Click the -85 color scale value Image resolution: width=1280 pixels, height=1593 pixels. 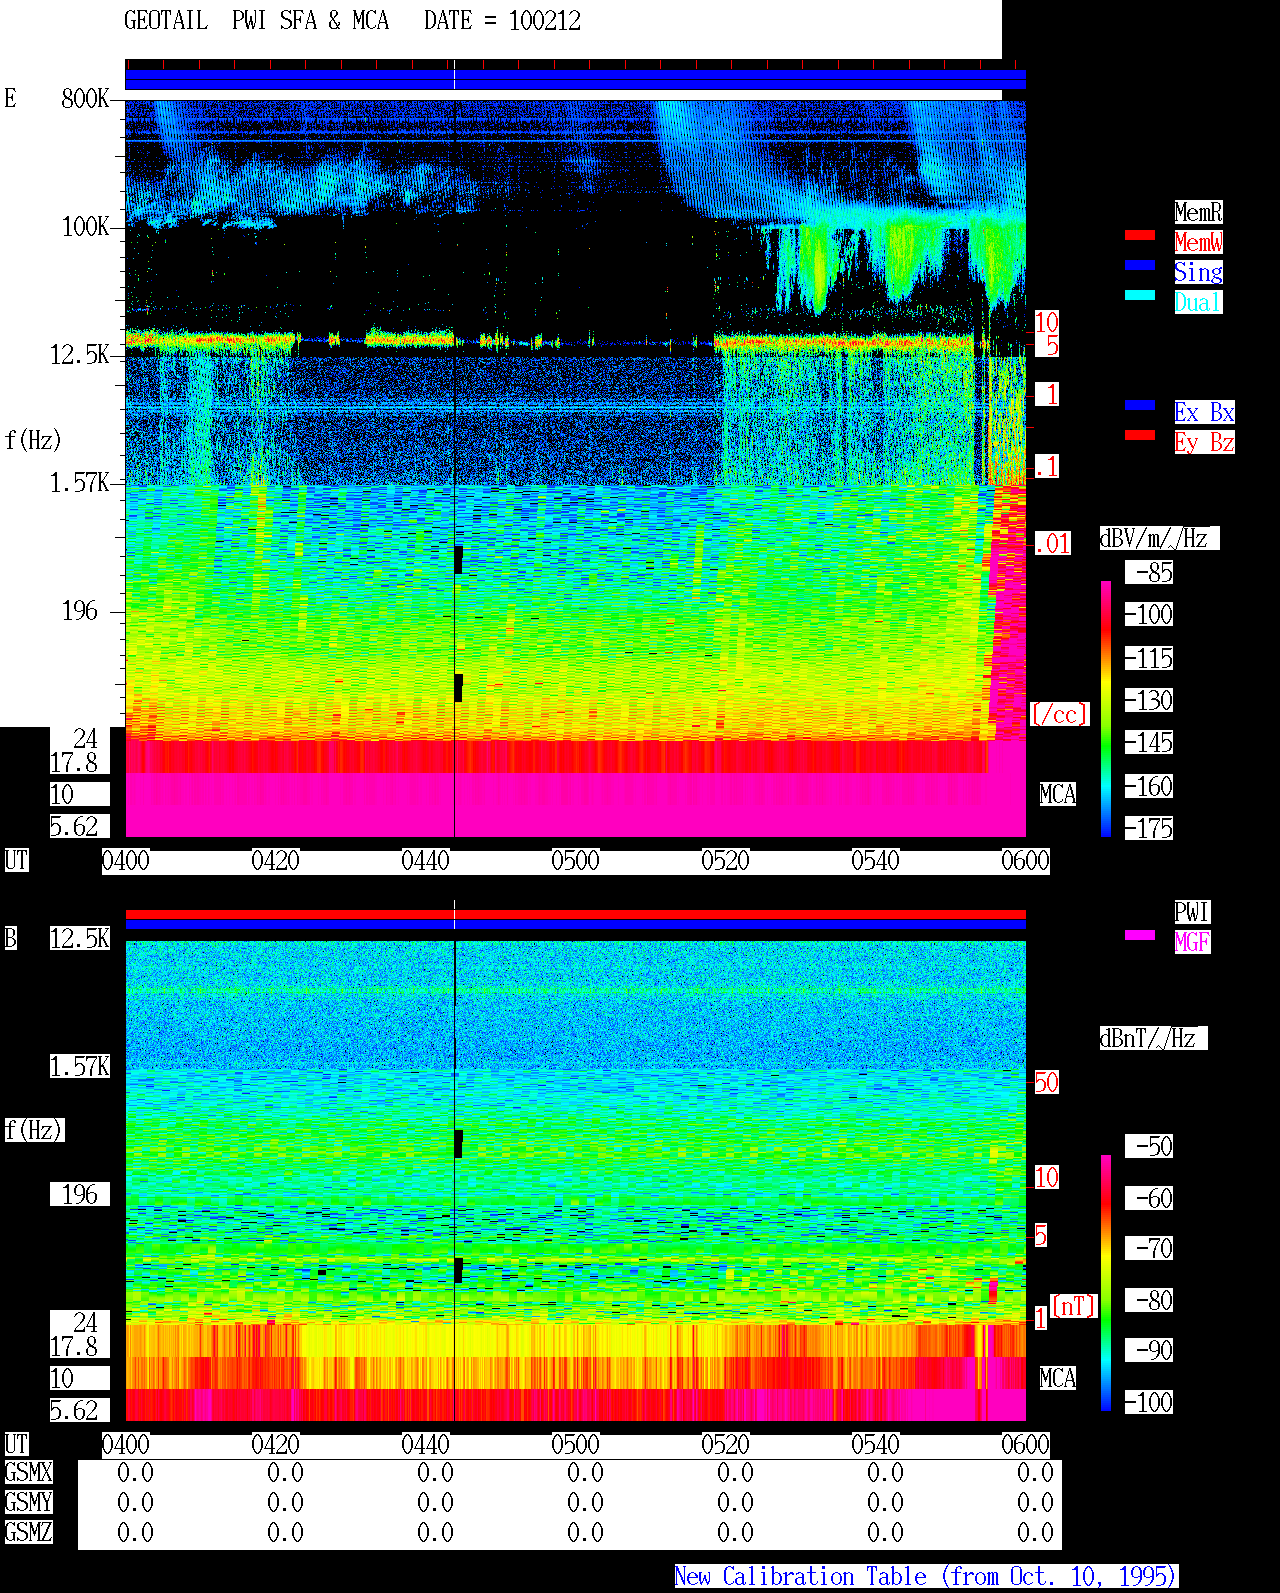click(1150, 573)
